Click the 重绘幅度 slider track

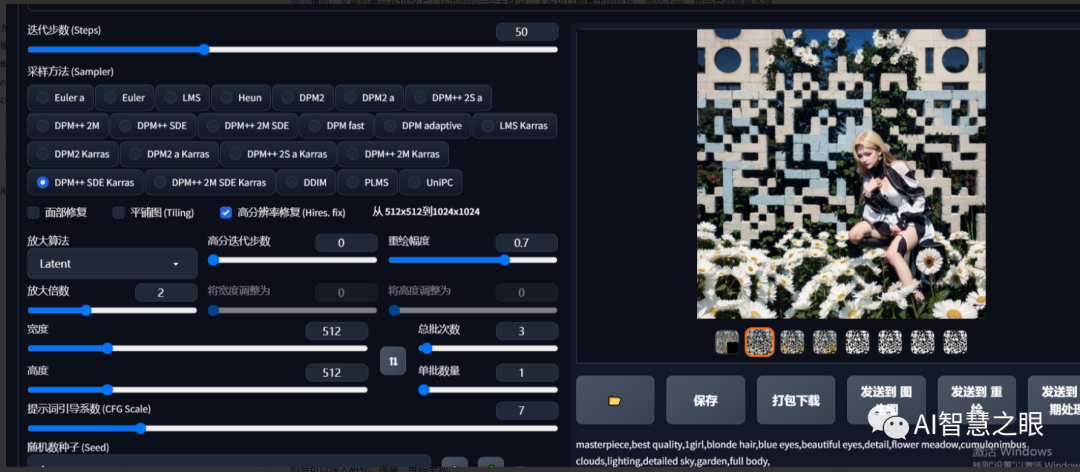click(472, 260)
